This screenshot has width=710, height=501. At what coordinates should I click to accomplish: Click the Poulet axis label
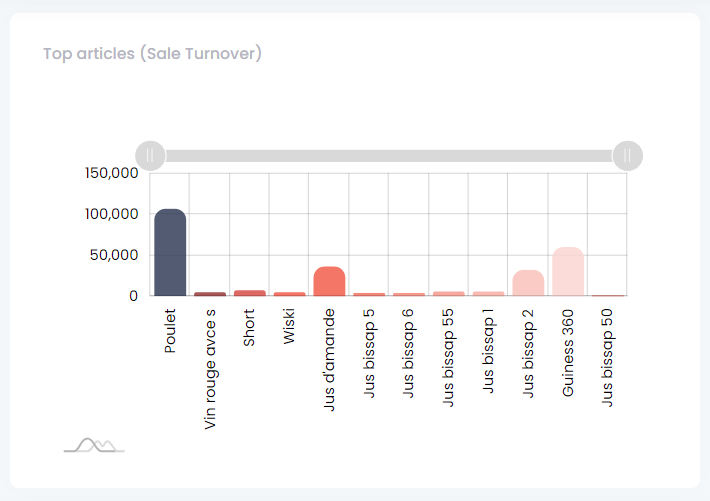click(170, 331)
